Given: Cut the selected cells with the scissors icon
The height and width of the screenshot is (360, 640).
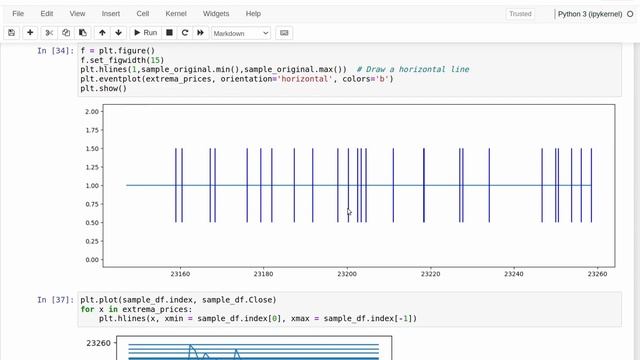Looking at the screenshot, I should 49,33.
